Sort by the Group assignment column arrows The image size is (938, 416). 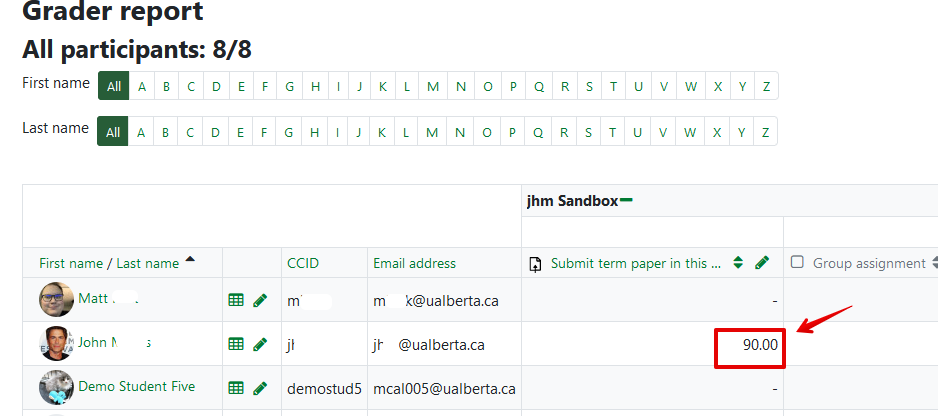(x=935, y=263)
